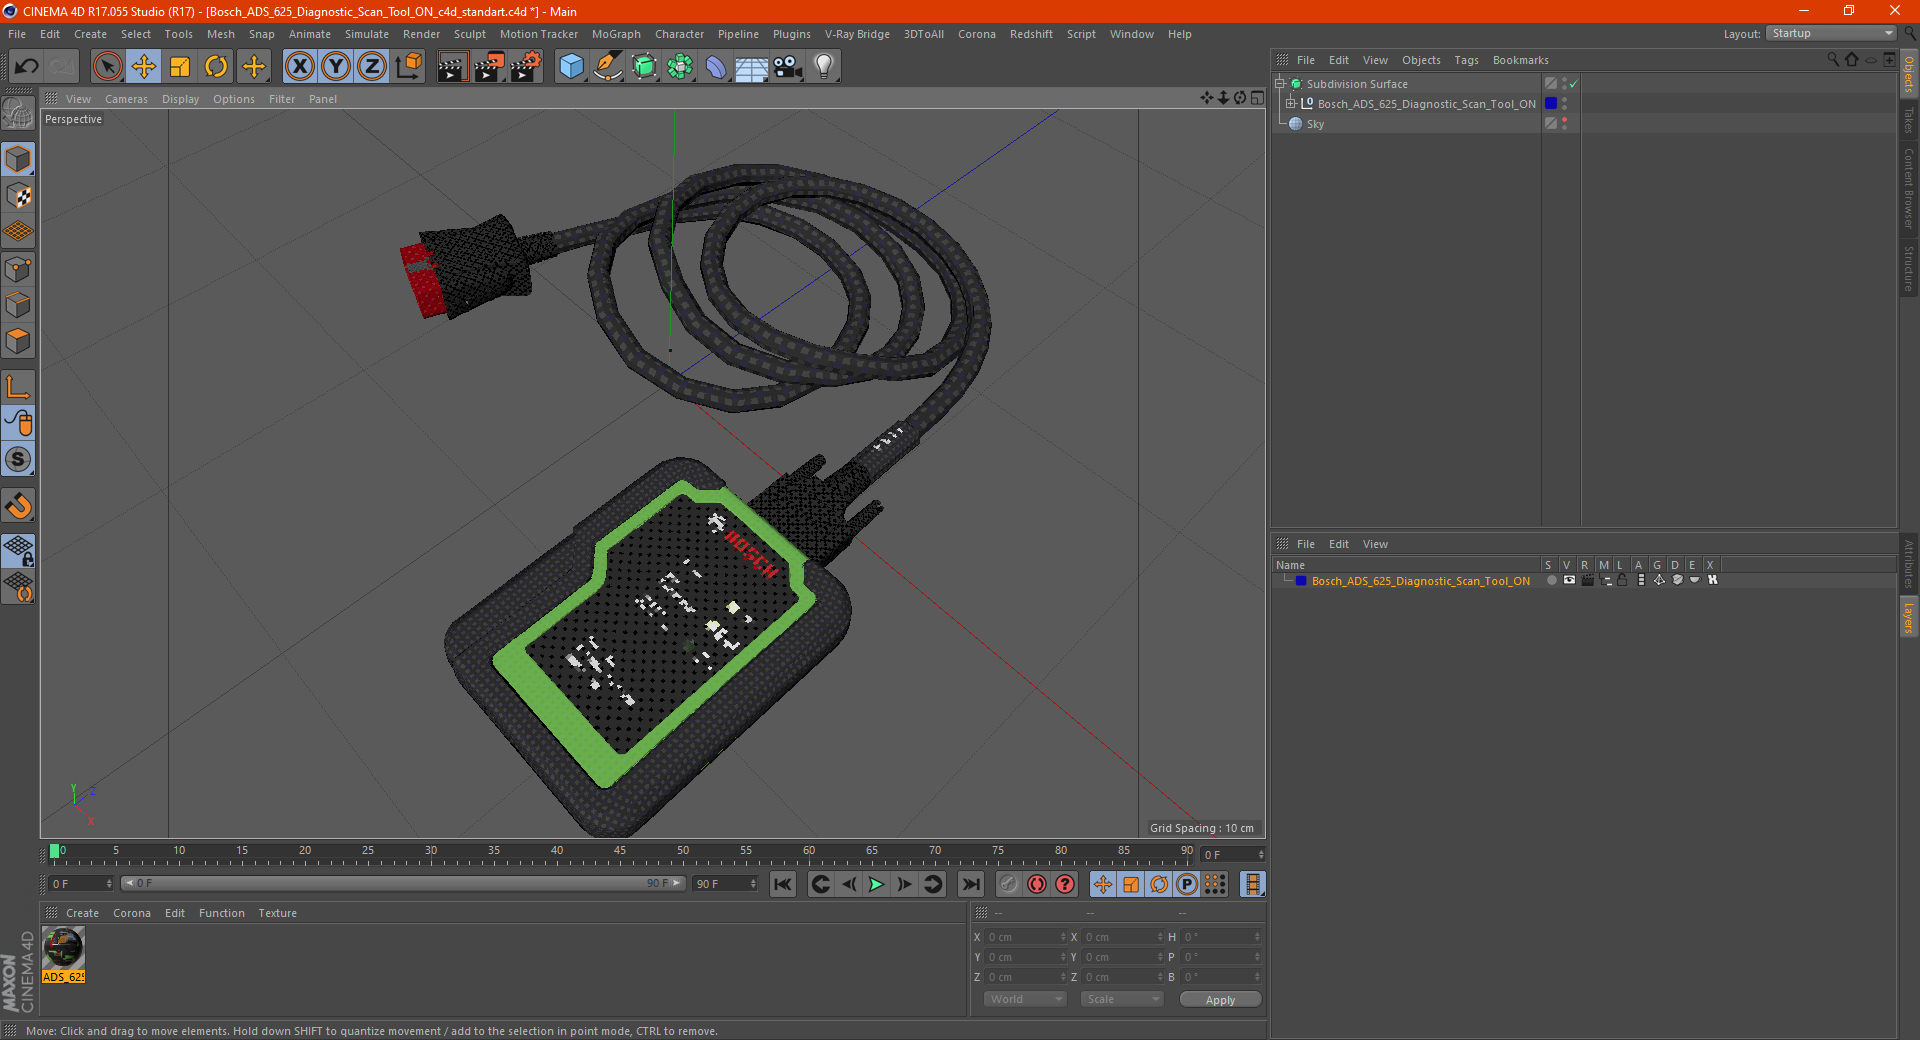
Task: Collapse the Subdivision Surface tree
Action: (1280, 84)
